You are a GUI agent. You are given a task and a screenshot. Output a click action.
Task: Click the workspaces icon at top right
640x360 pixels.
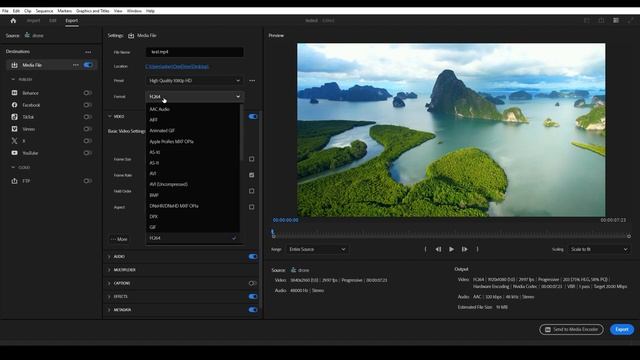587,20
